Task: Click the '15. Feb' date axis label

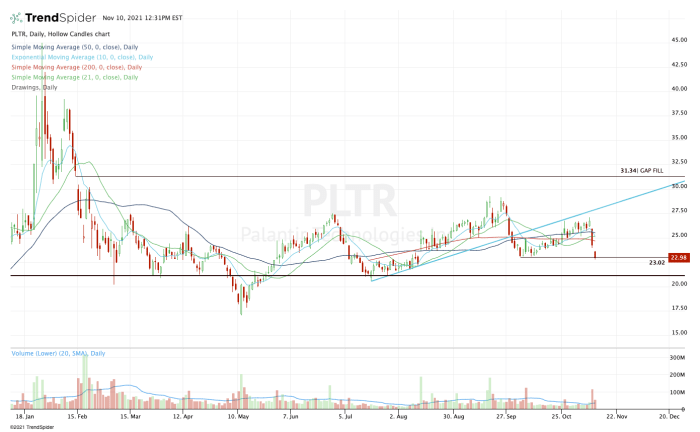Action: [x=77, y=417]
